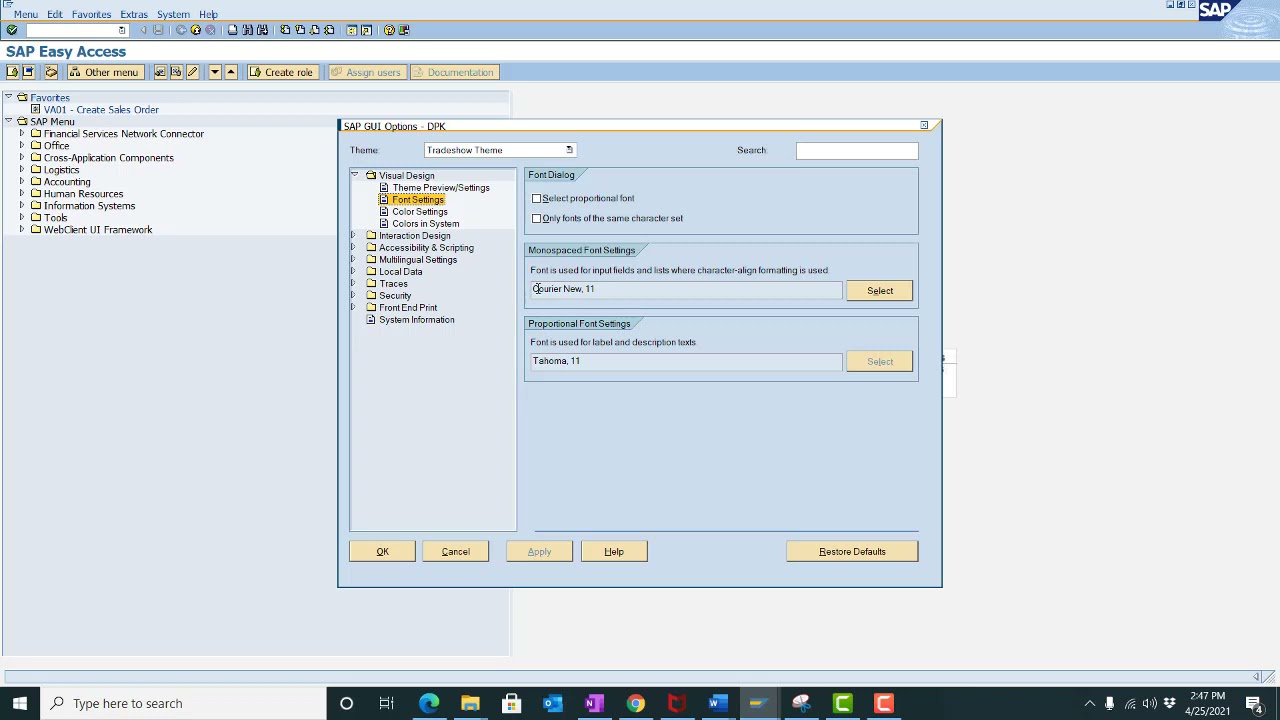Open the Favorites menu in menu bar
The width and height of the screenshot is (1280, 720).
click(91, 14)
